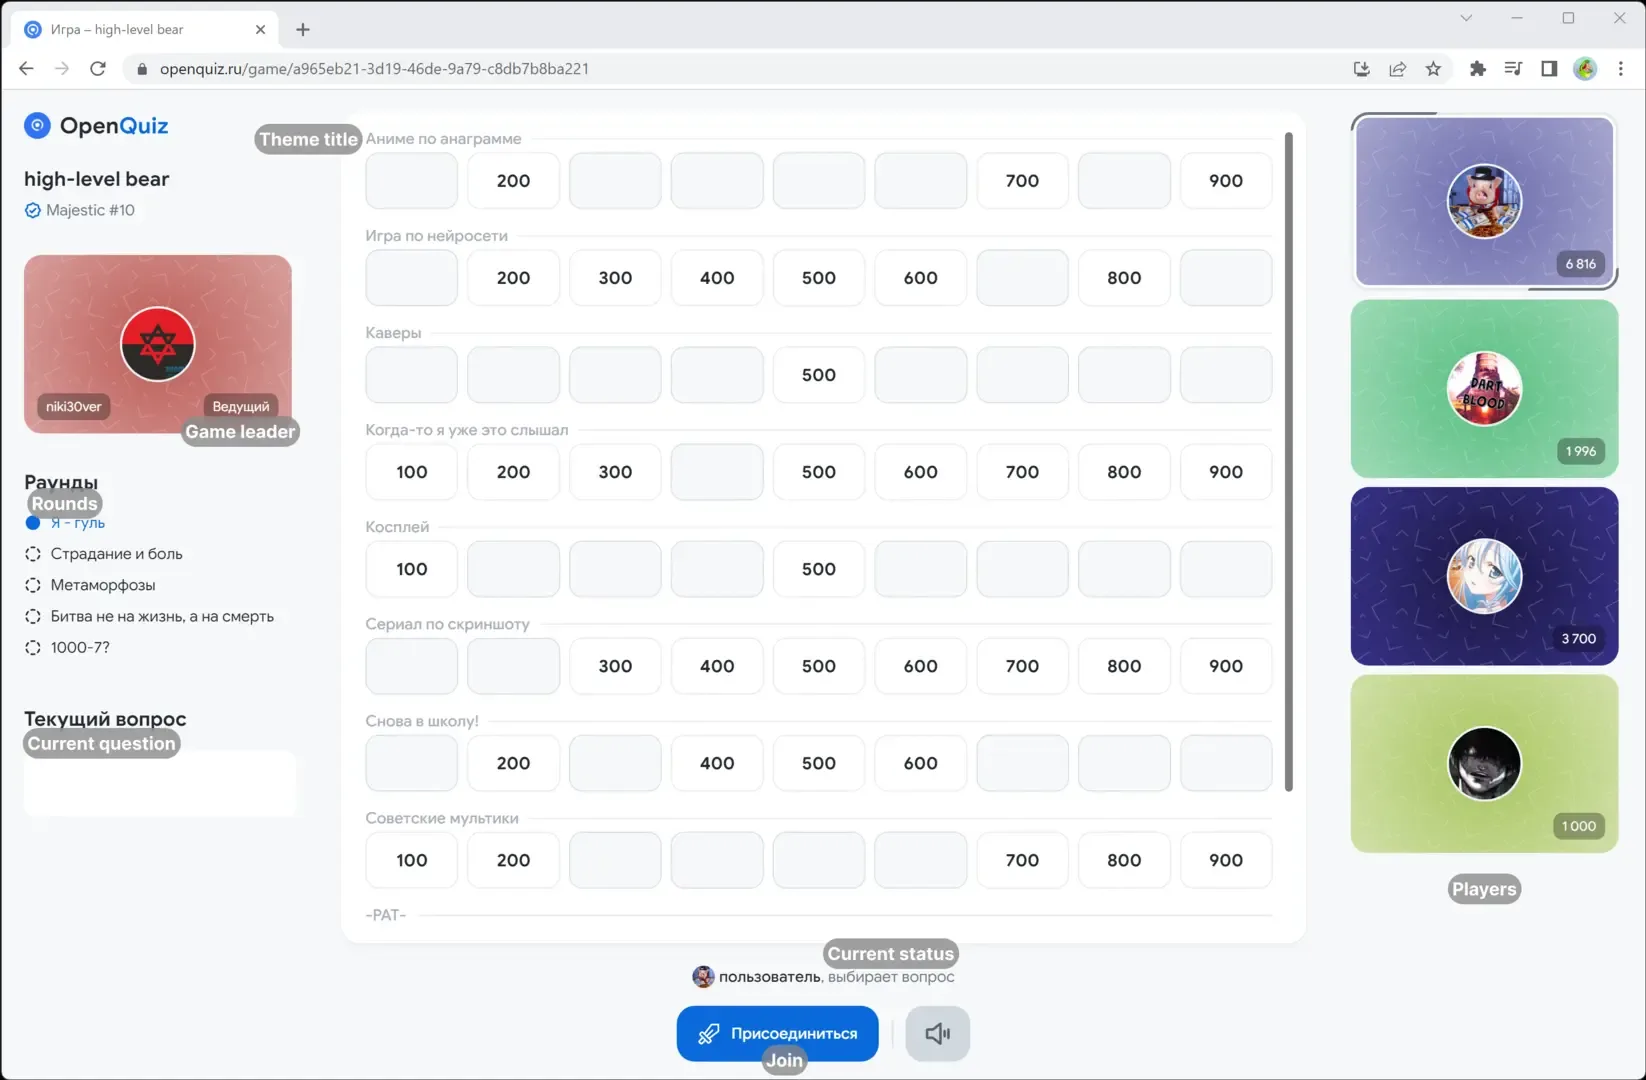This screenshot has width=1646, height=1080.
Task: Click the 'Ведущий' label on leader card
Action: point(241,406)
